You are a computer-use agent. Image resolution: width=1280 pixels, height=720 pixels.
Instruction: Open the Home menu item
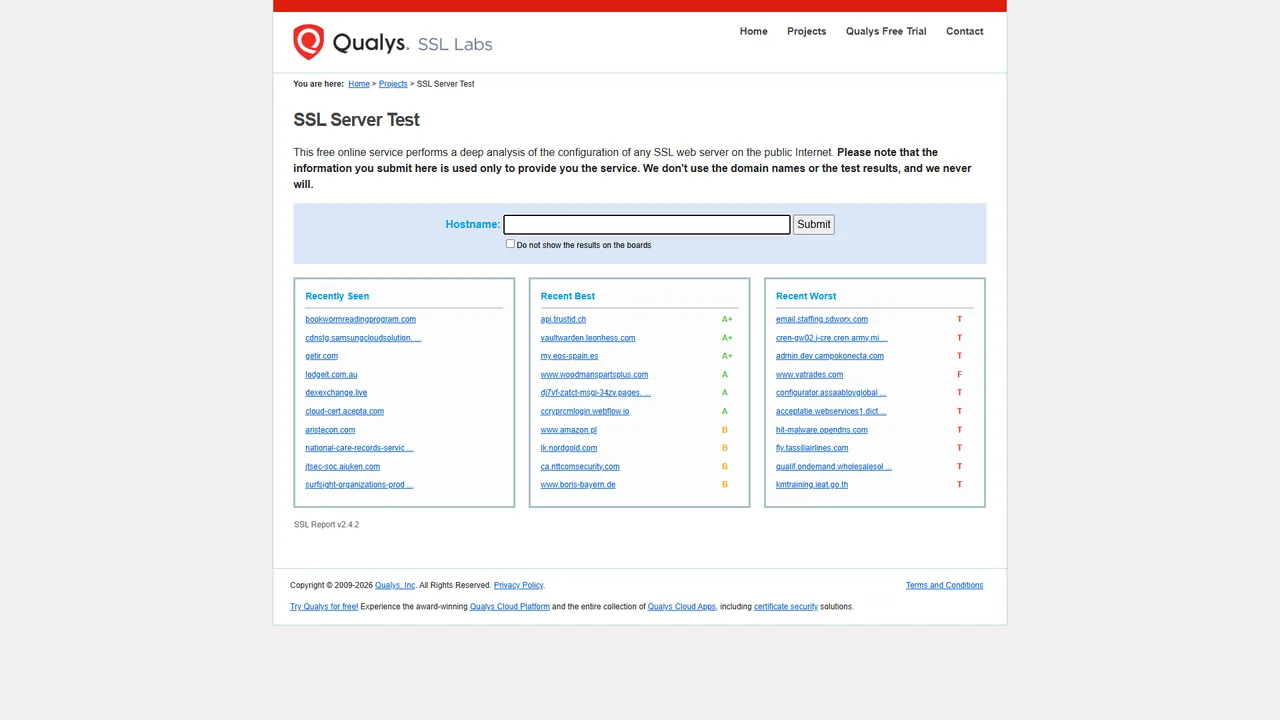pyautogui.click(x=753, y=31)
